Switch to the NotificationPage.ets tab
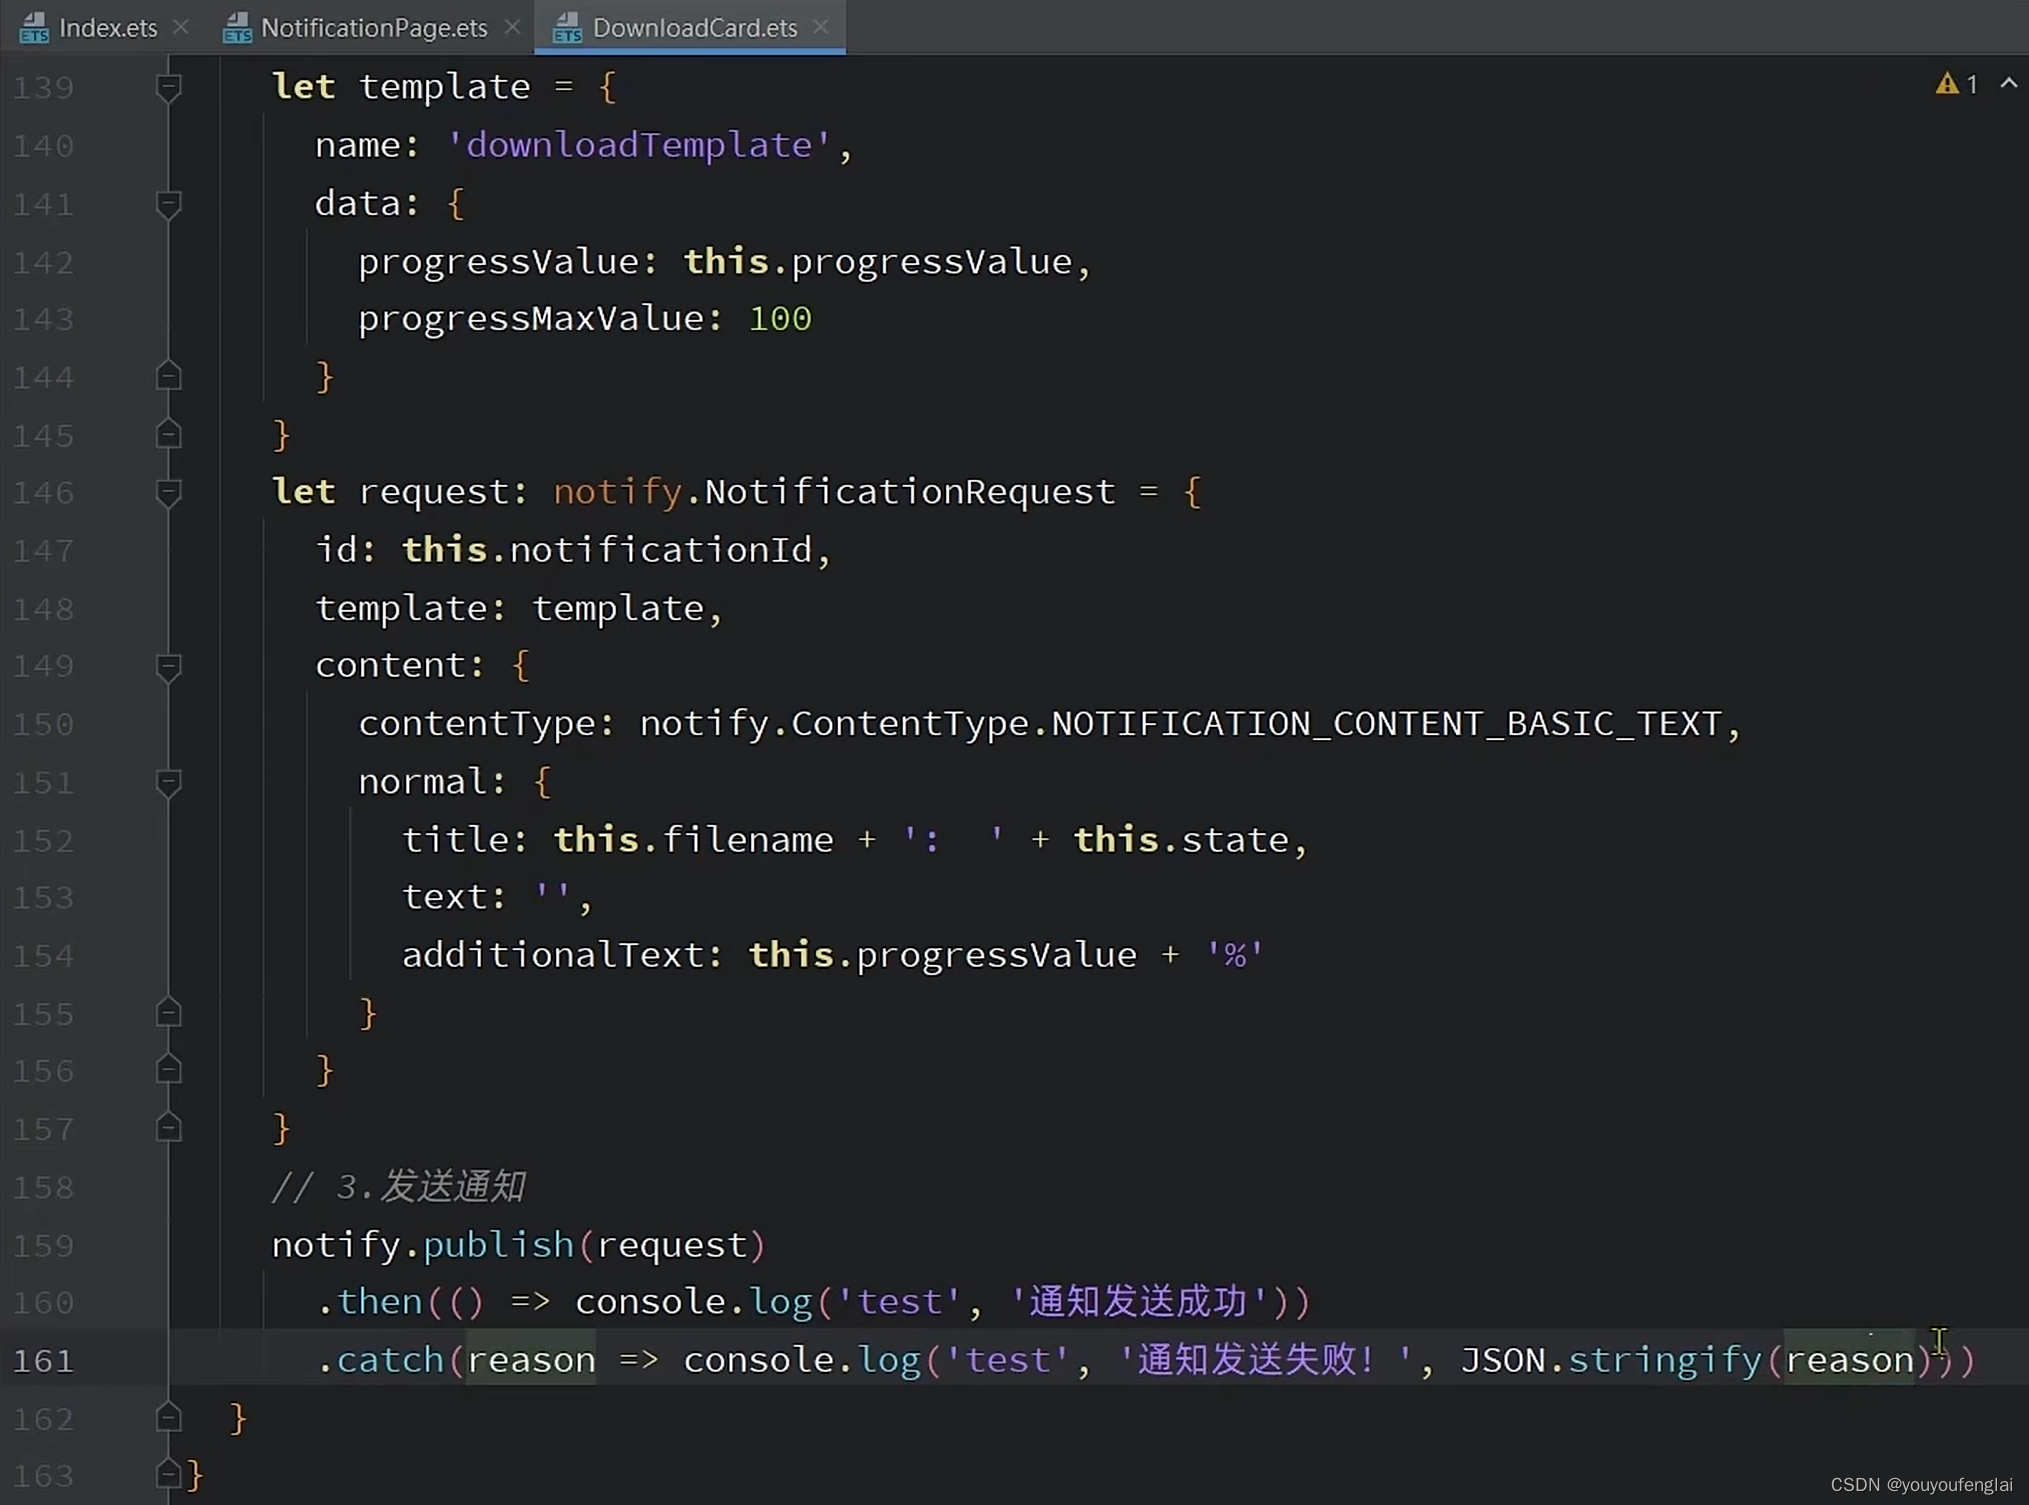Viewport: 2029px width, 1505px height. click(374, 27)
